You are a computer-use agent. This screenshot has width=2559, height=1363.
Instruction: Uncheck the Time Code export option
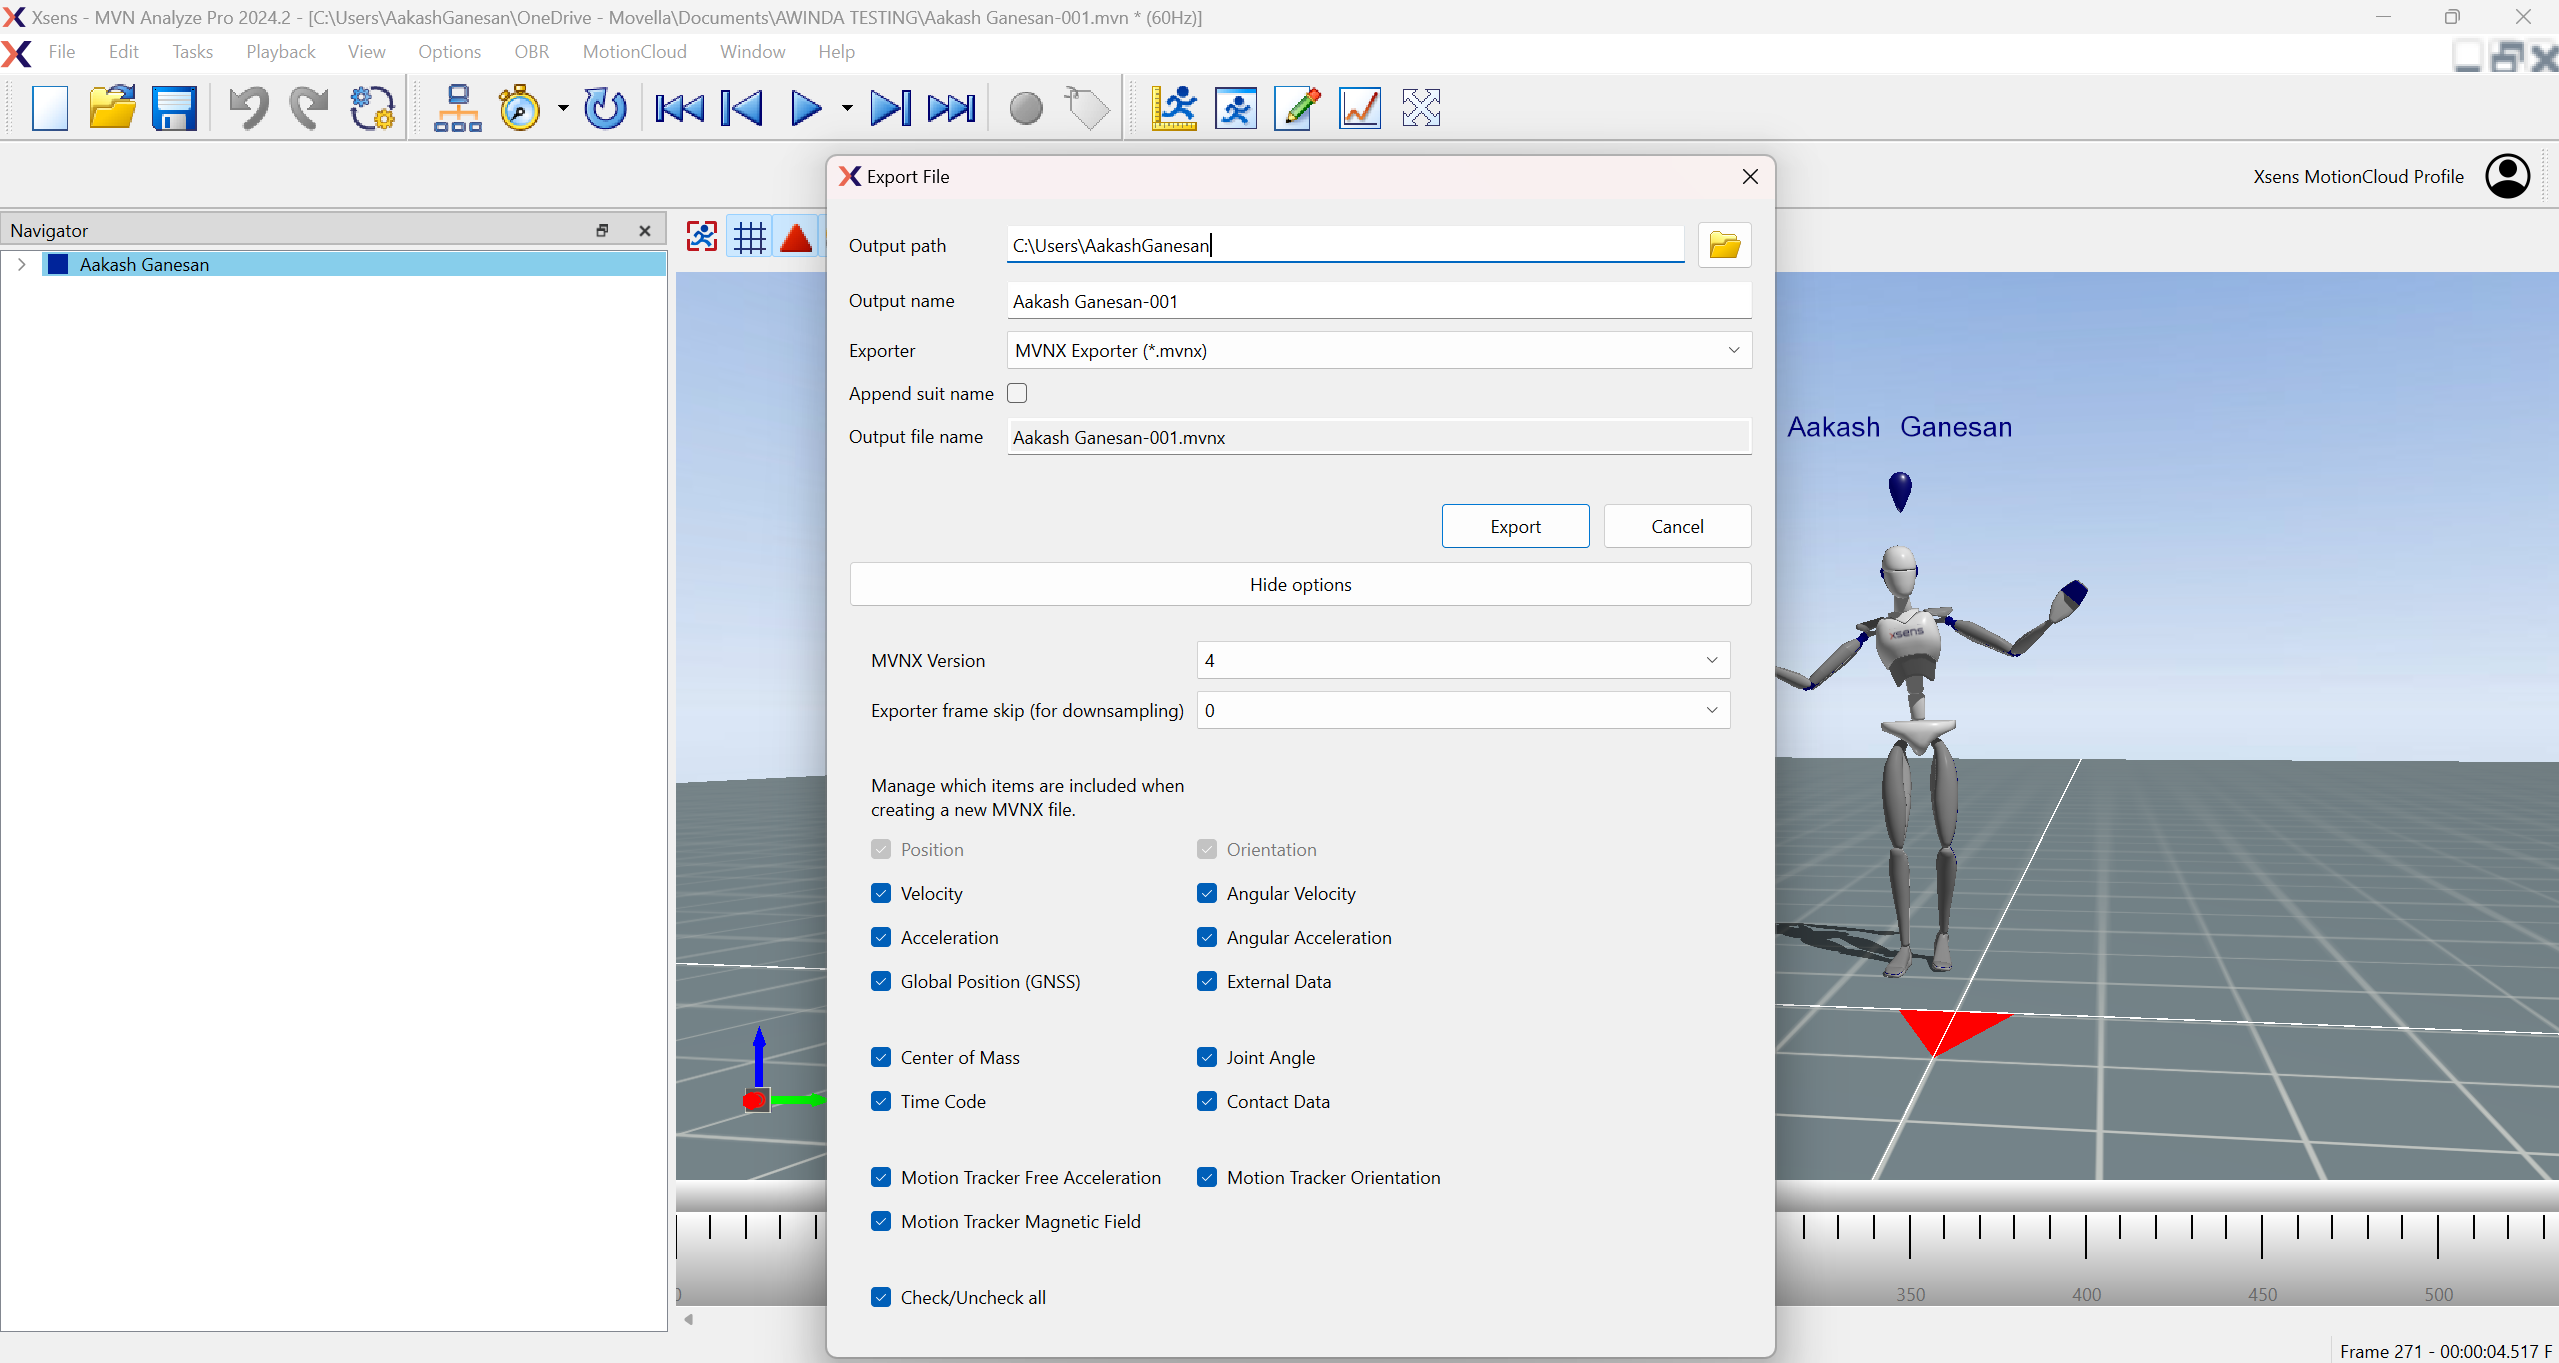[x=881, y=1101]
